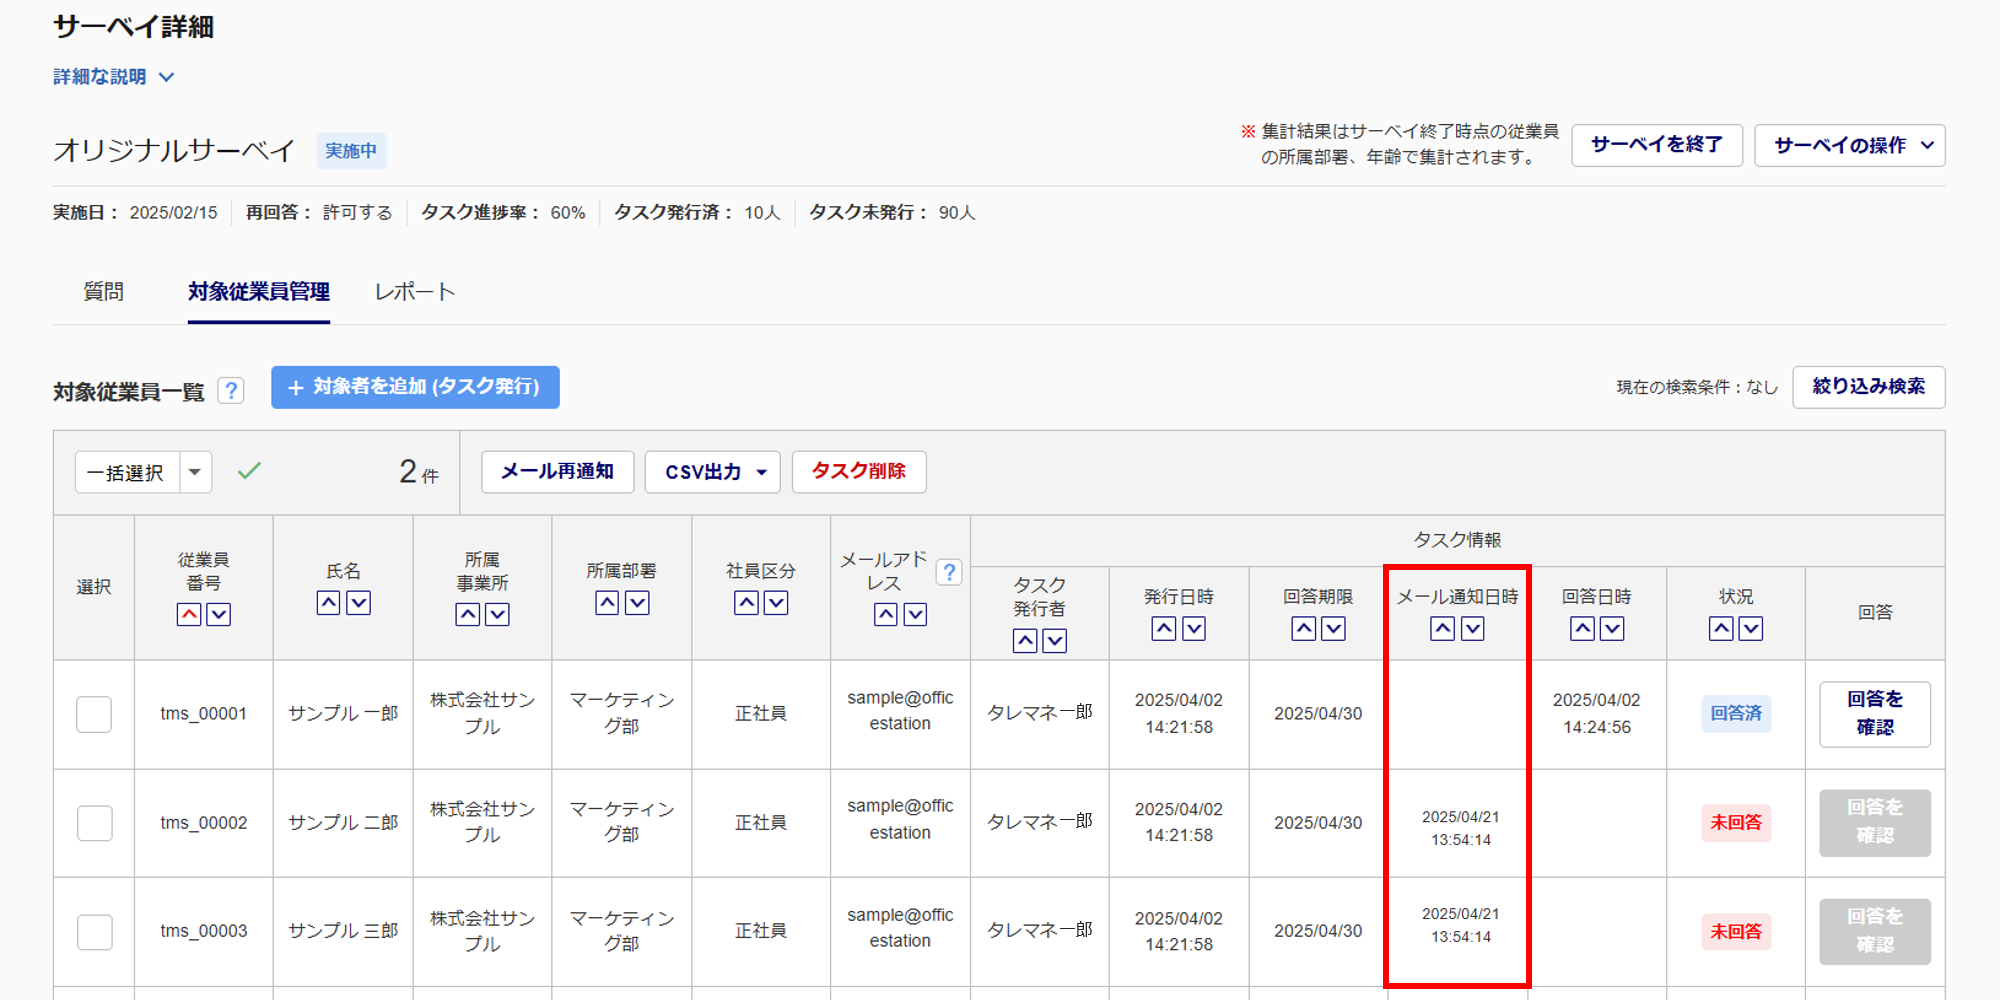Sort 発行日時 column descending
This screenshot has width=2000, height=1000.
(x=1194, y=628)
